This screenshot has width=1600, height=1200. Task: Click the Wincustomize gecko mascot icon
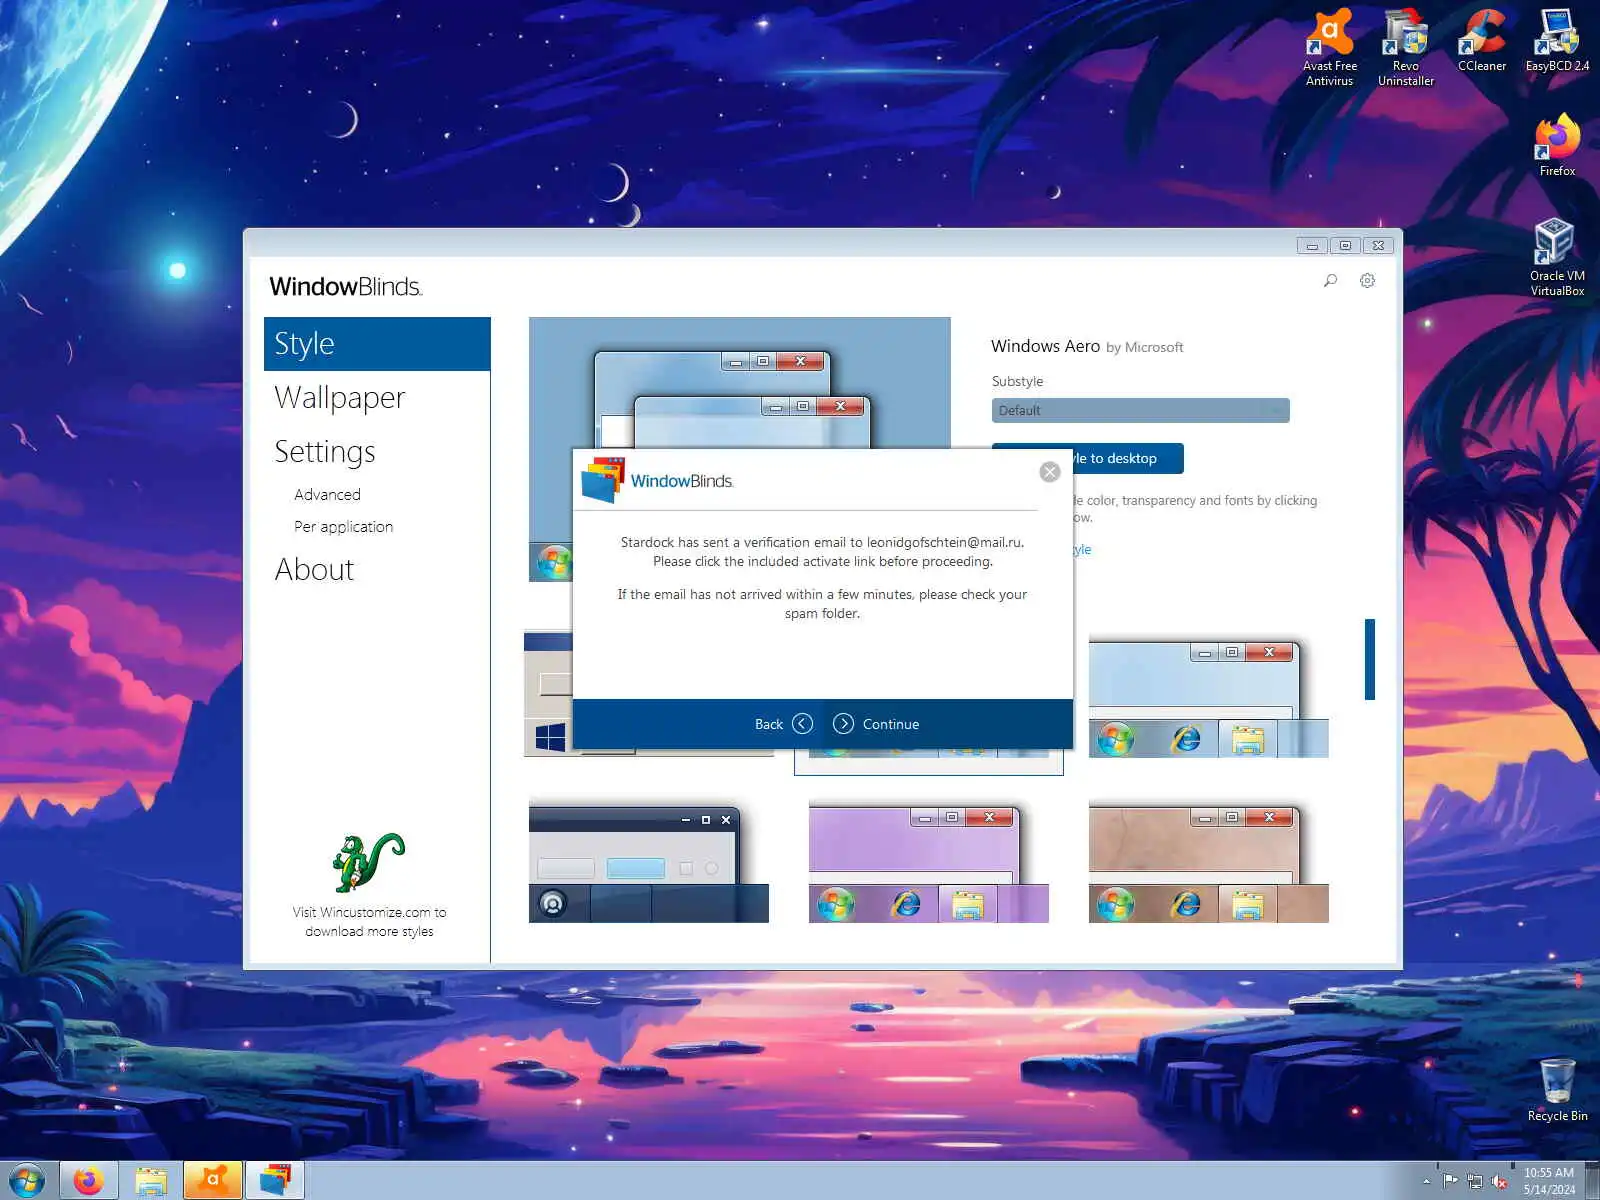tap(368, 862)
